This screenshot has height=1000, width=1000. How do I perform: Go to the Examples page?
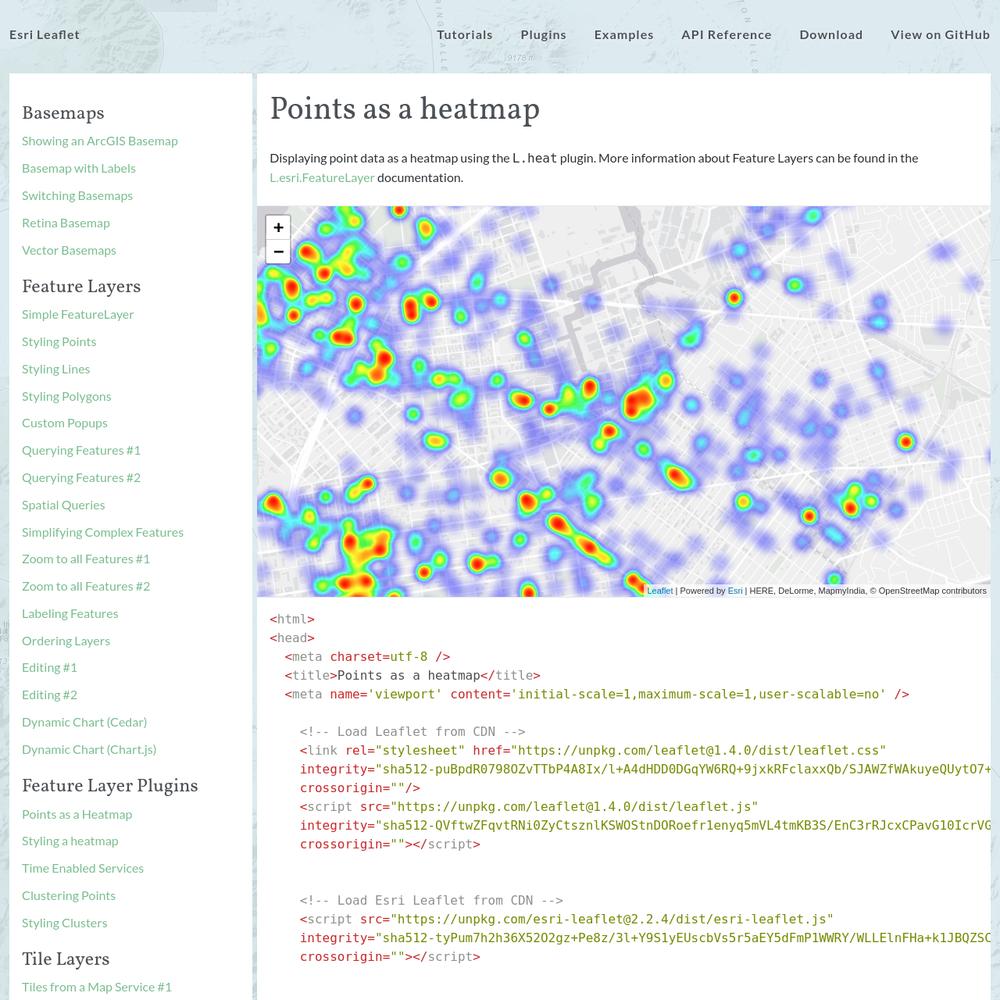click(624, 35)
